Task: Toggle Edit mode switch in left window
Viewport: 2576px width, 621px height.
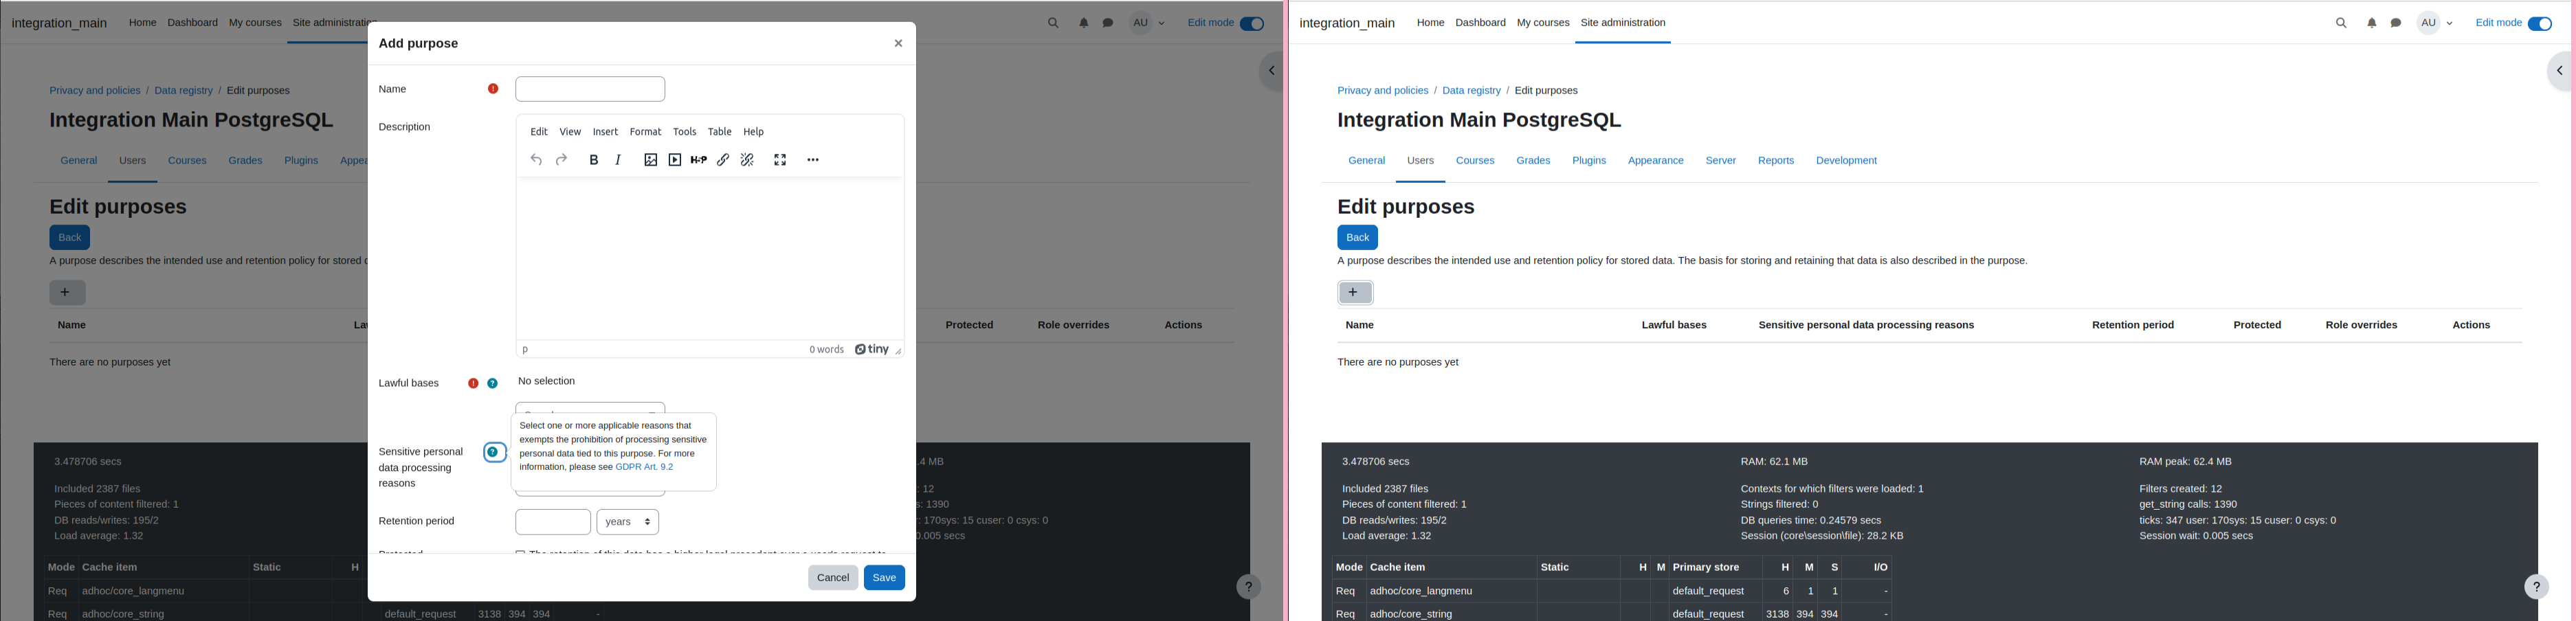Action: click(x=1252, y=24)
